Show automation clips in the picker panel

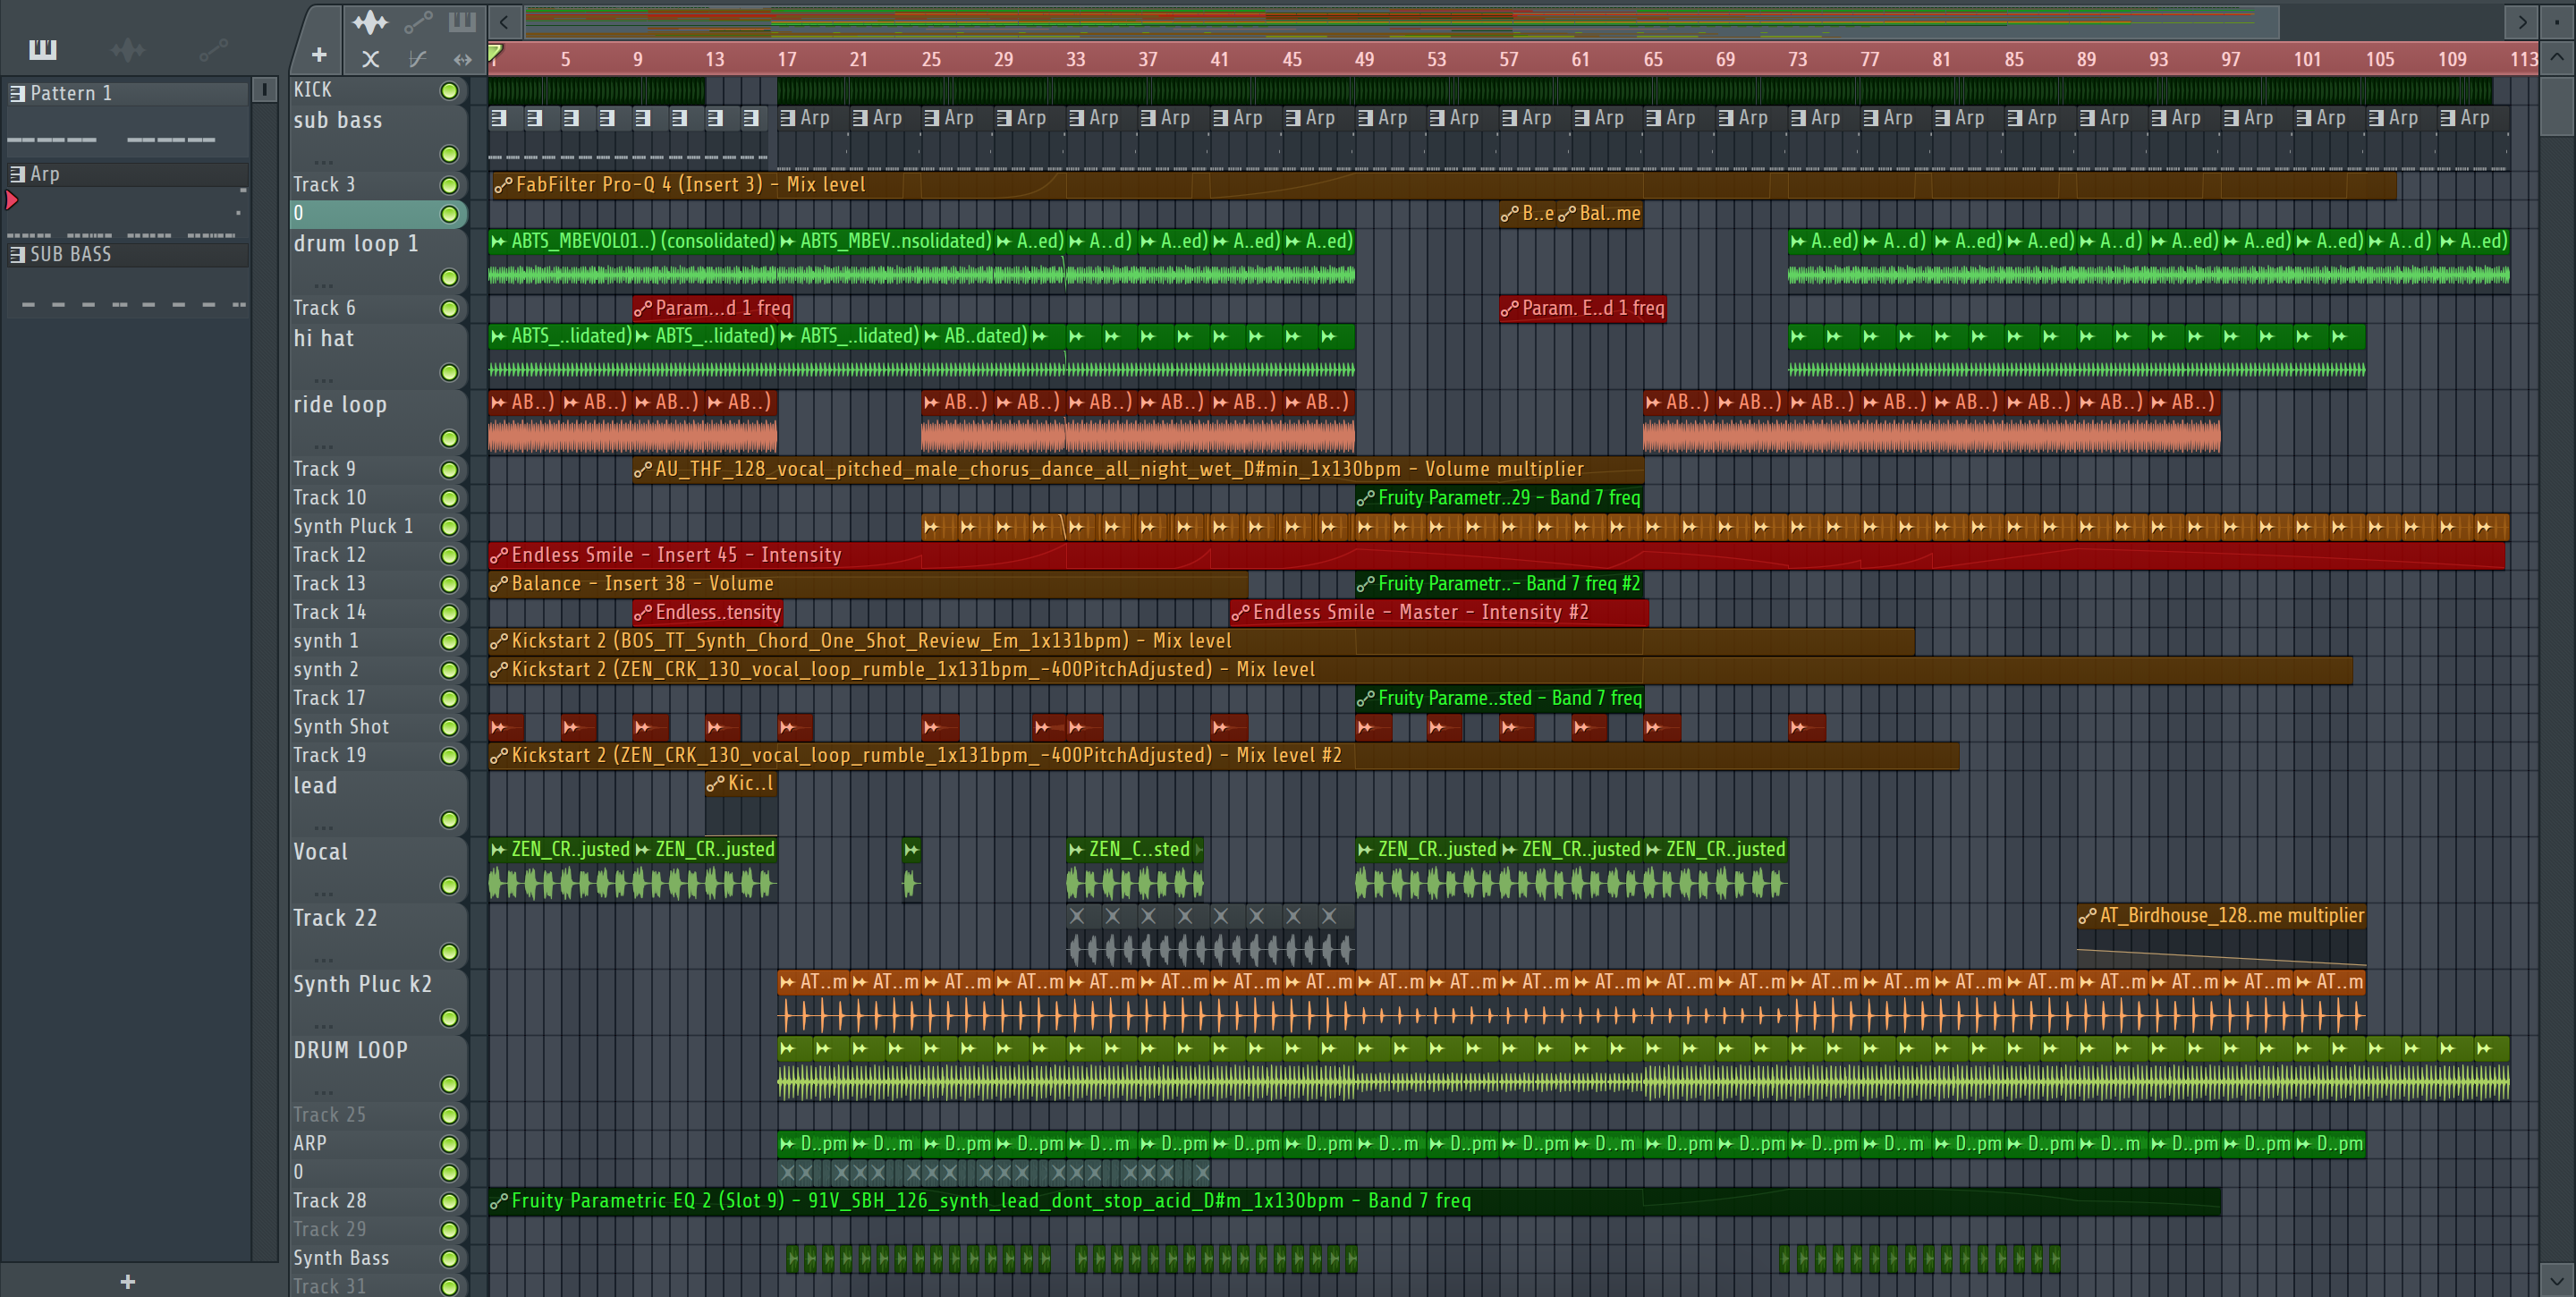point(213,49)
